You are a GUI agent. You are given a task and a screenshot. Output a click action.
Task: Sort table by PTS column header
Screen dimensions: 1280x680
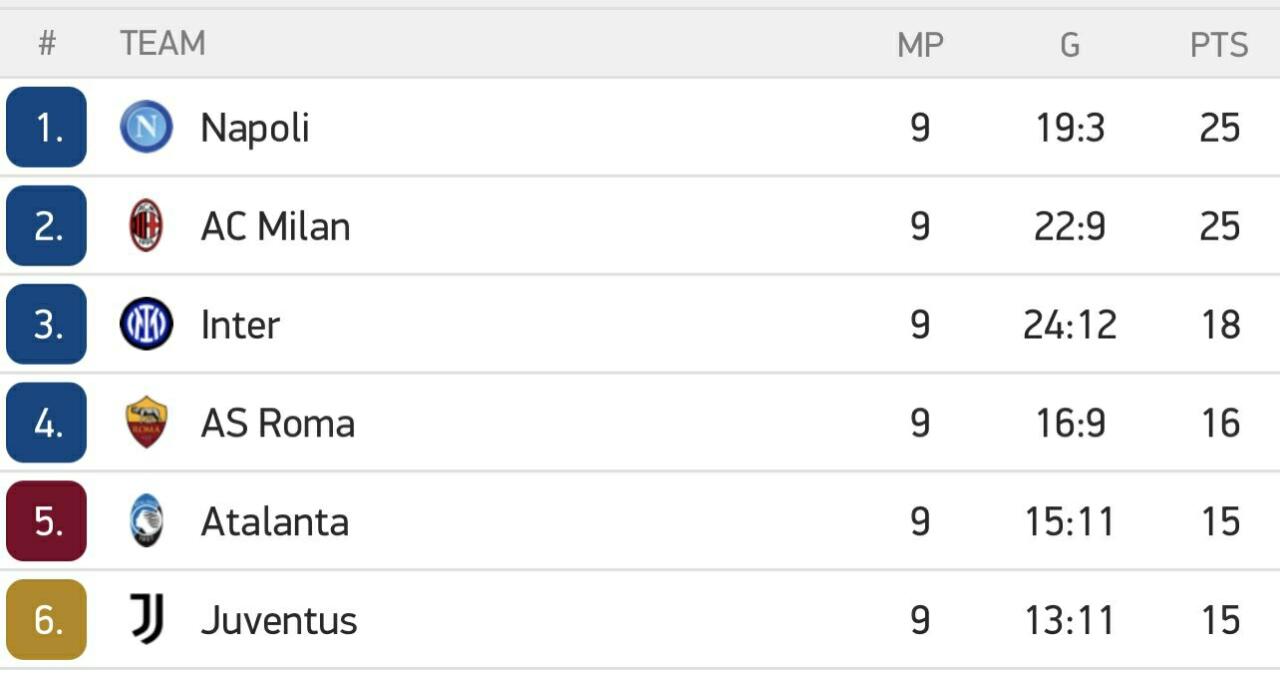coord(1219,45)
